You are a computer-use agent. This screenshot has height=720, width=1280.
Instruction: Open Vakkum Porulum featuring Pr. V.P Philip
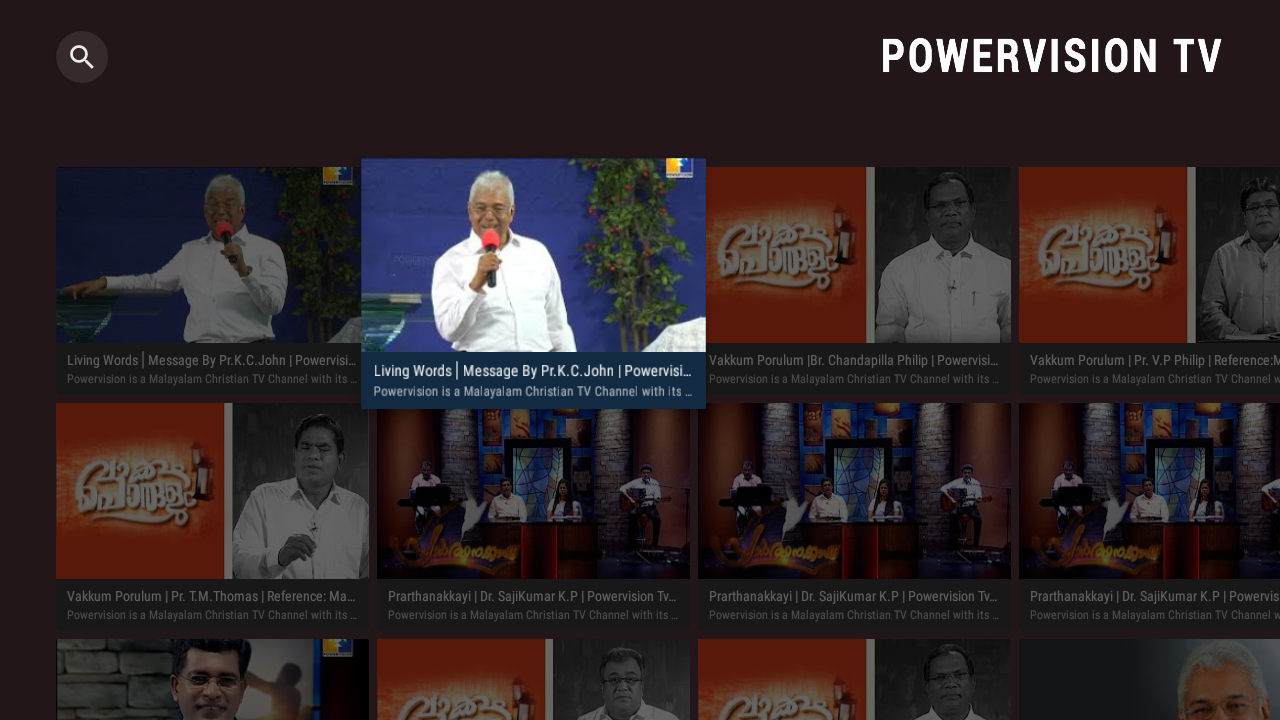1148,255
